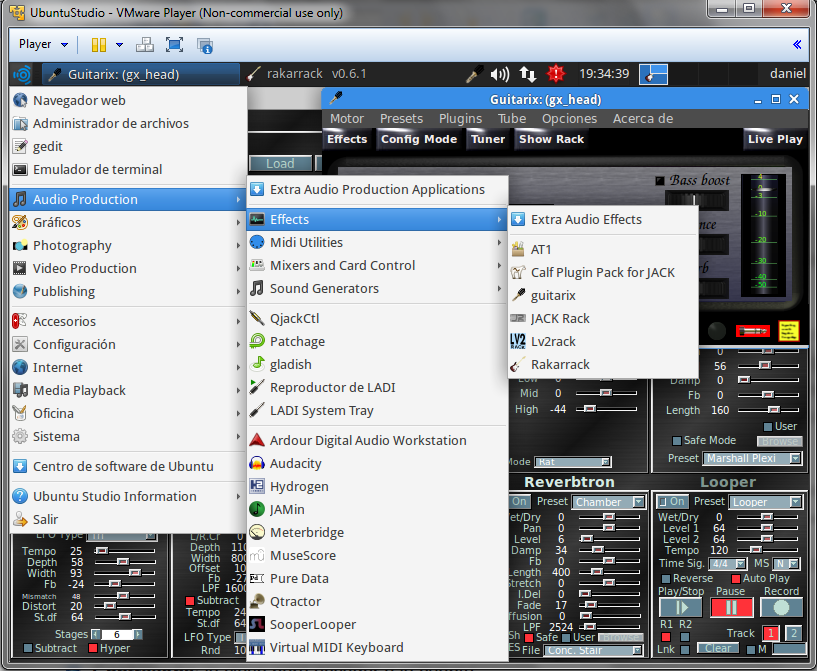Screen dimensions: 817x671
Task: Disable the Looper Auto Play checkbox
Action: [x=736, y=578]
